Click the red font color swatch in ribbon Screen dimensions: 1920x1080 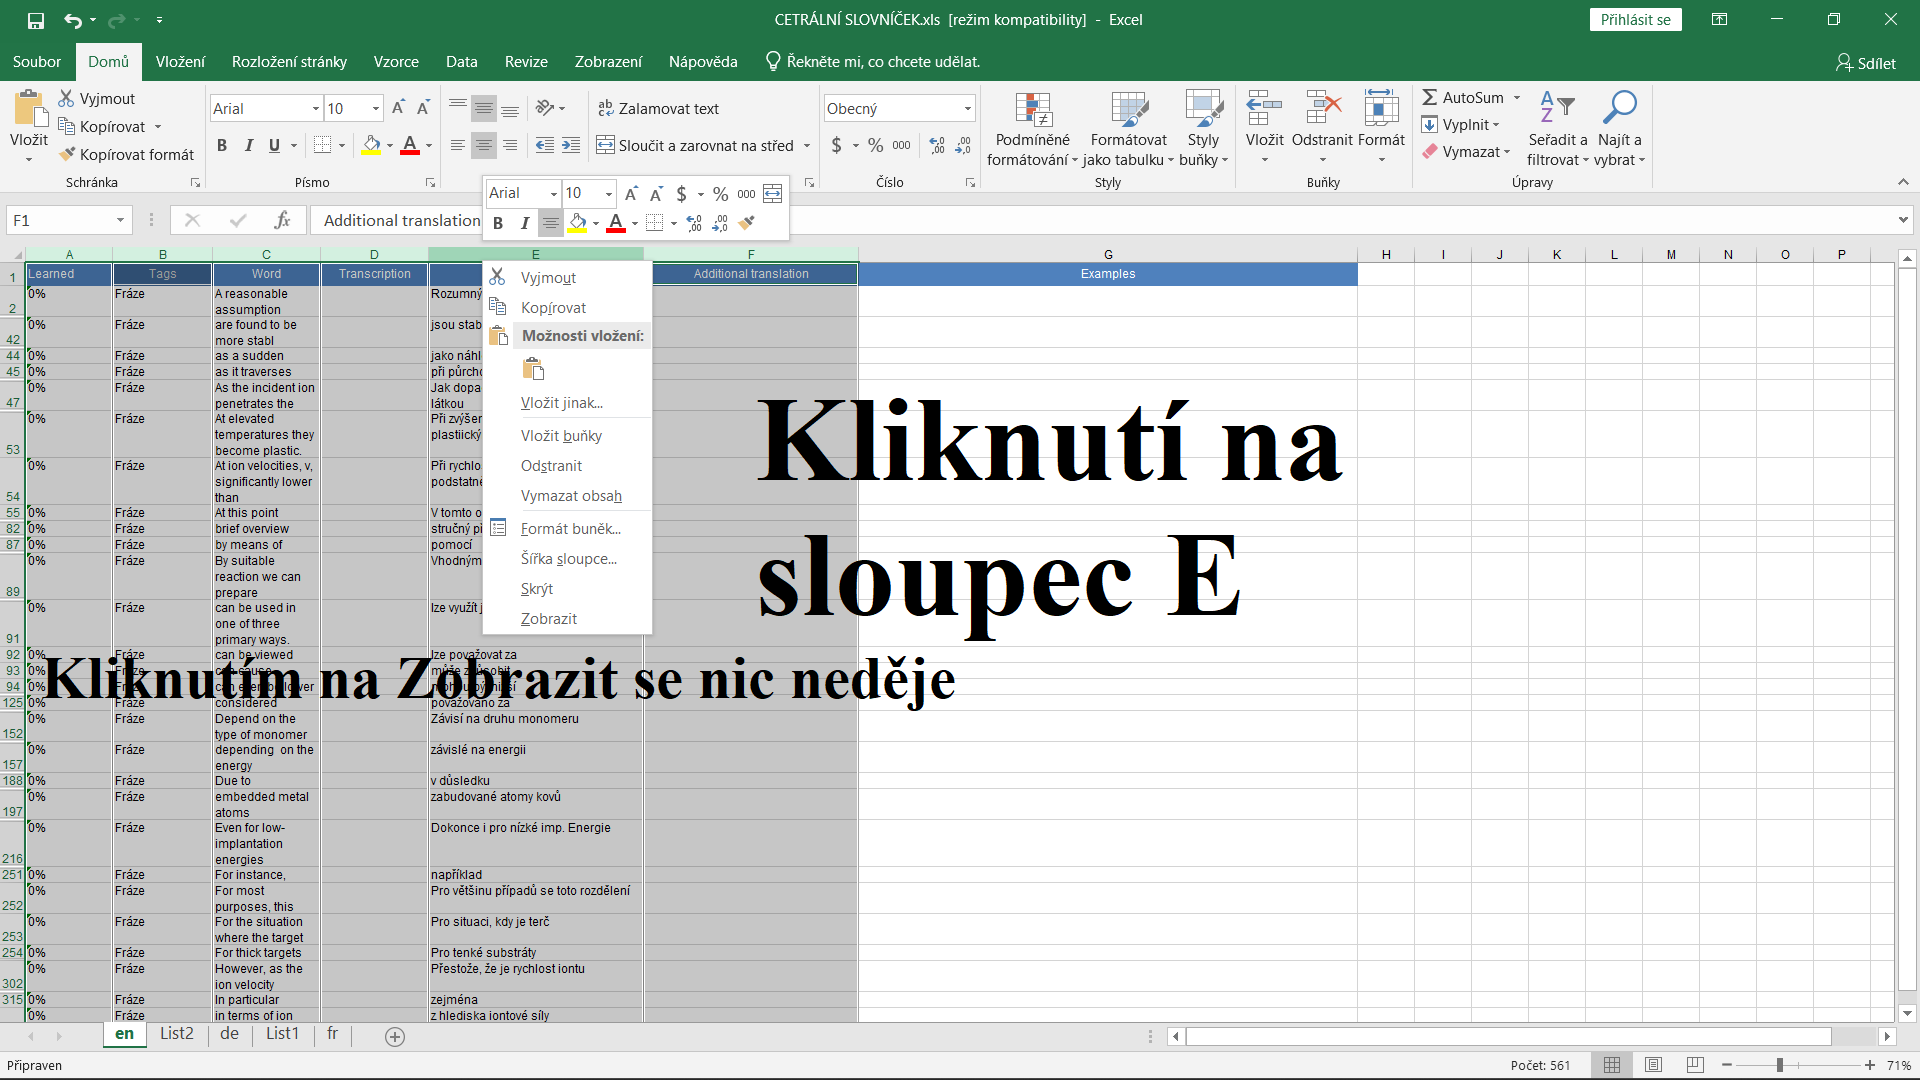410,146
